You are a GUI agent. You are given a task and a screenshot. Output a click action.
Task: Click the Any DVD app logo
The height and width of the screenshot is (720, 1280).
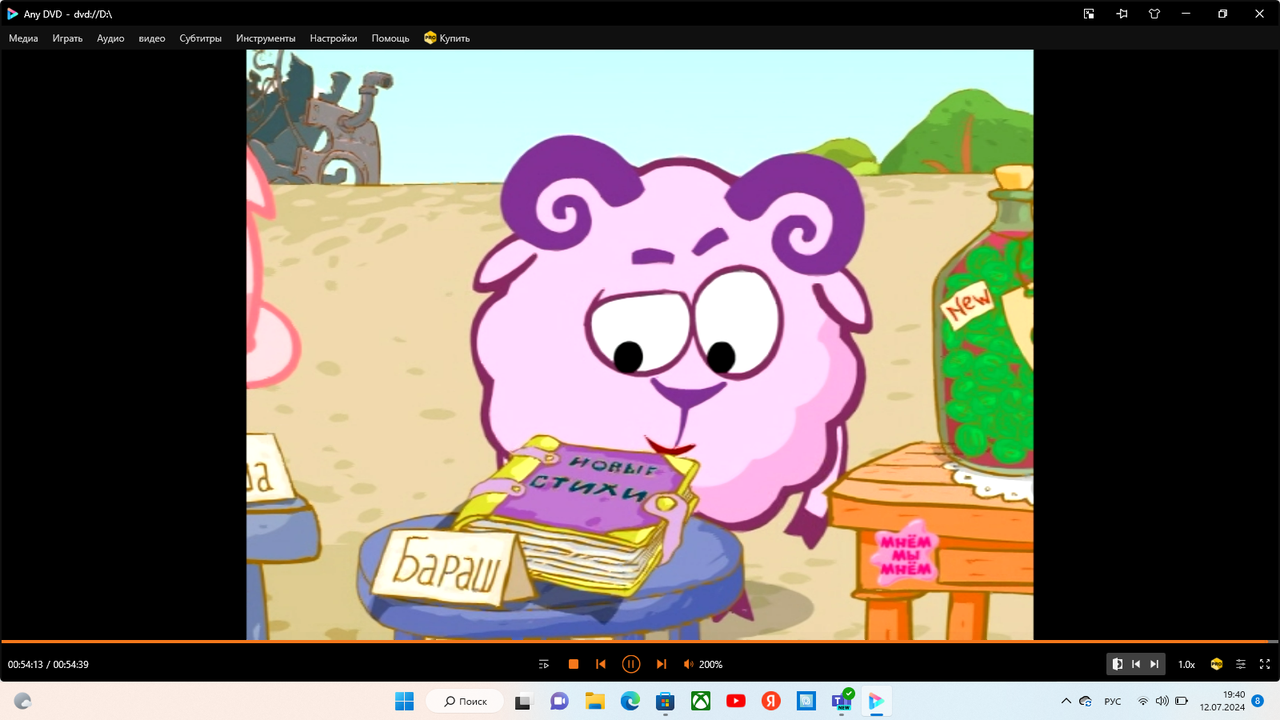[13, 14]
